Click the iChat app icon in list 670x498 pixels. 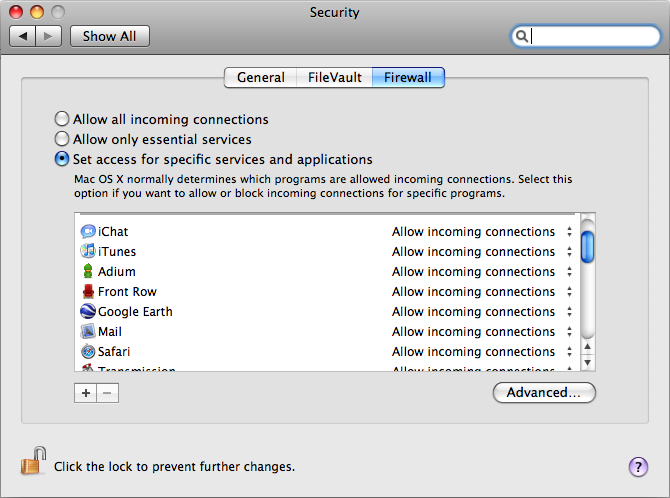tap(88, 231)
